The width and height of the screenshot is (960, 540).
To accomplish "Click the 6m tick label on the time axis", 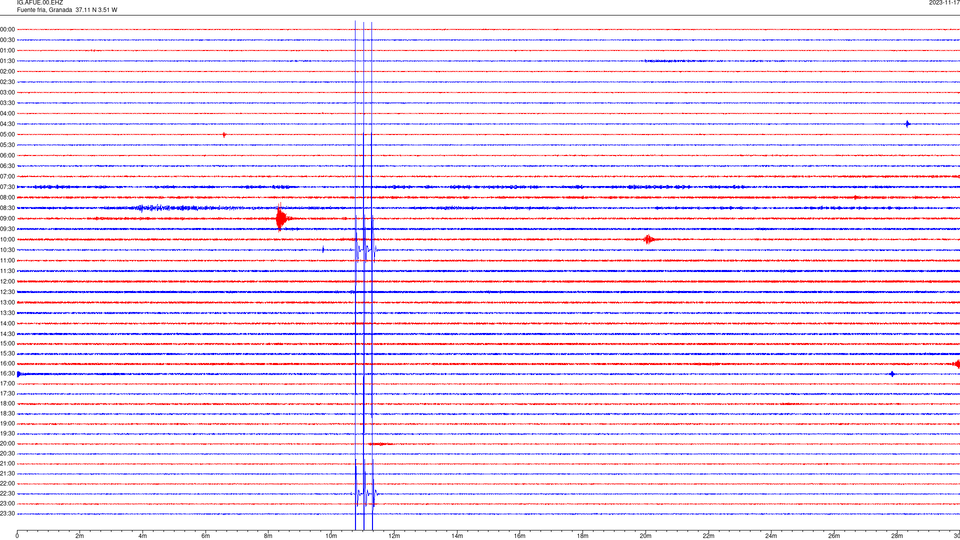I will pos(206,536).
